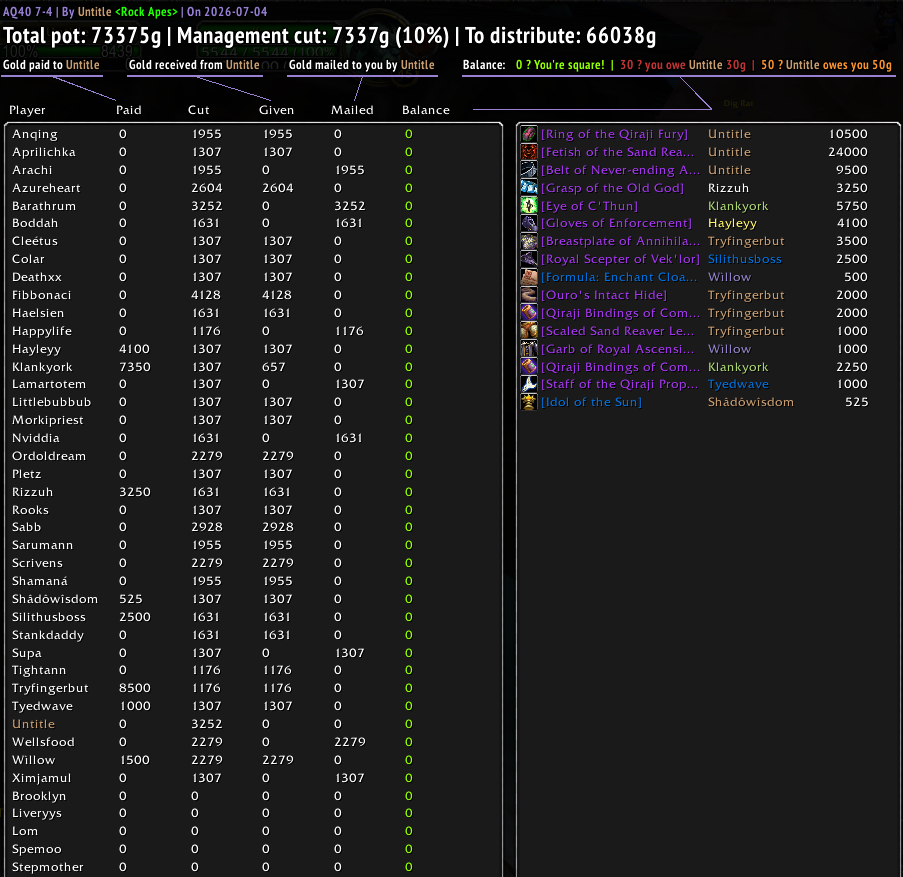
Task: Click Klankyork's paid amount 7350
Action: [x=135, y=367]
